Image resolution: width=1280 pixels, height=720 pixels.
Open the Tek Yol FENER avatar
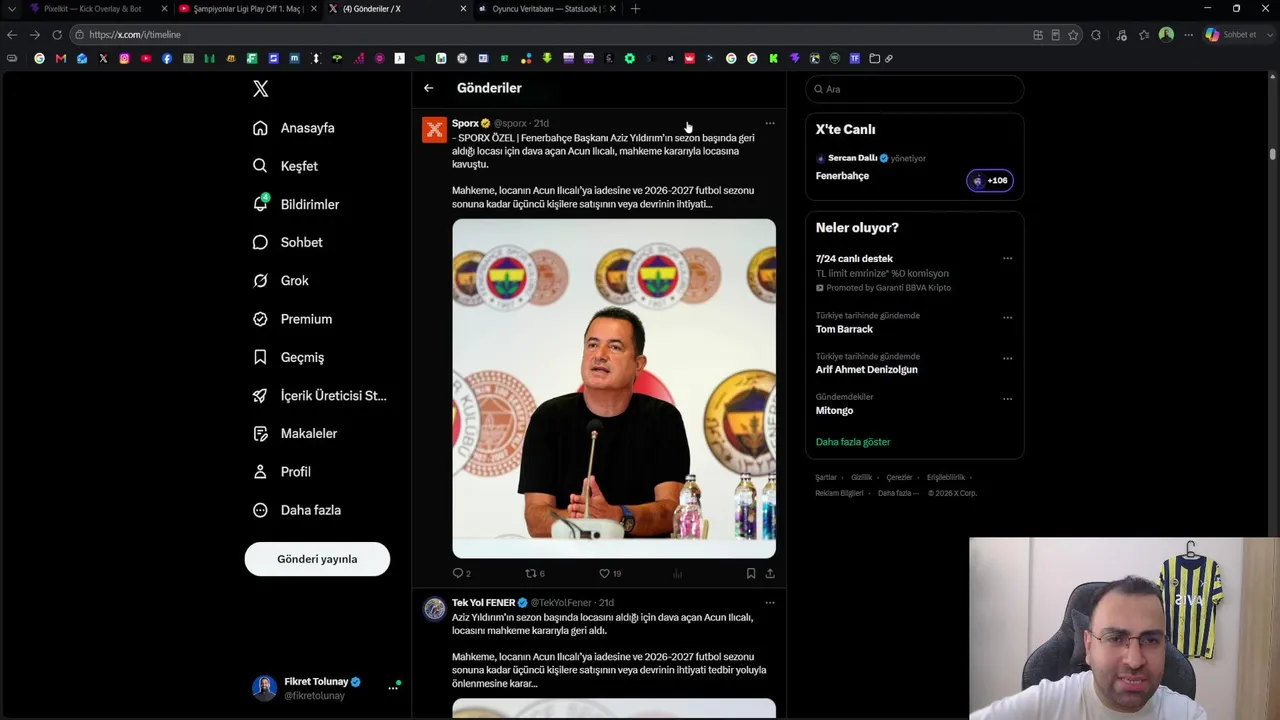(434, 610)
